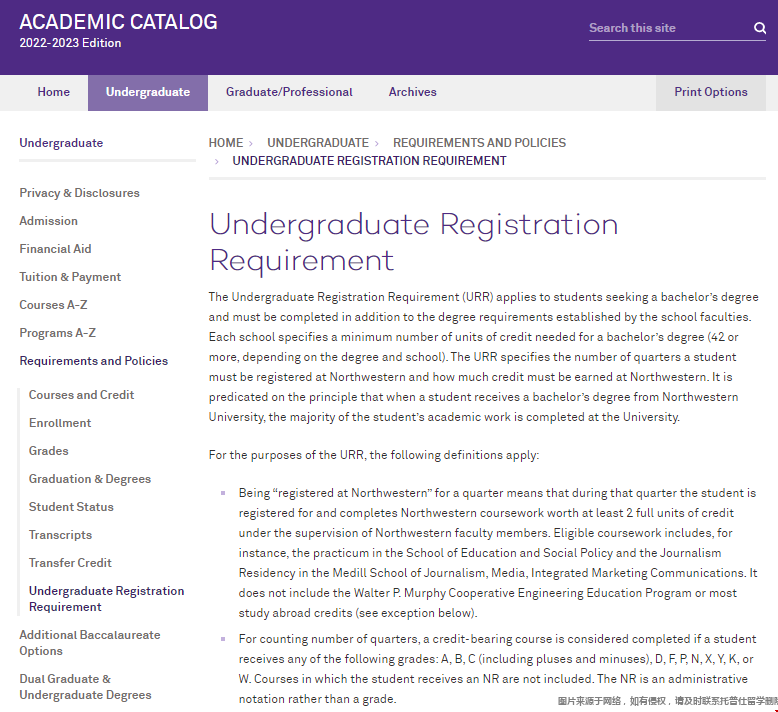Screen dimensions: 778x712
Task: Go to HOME in the breadcrumb
Action: point(226,143)
